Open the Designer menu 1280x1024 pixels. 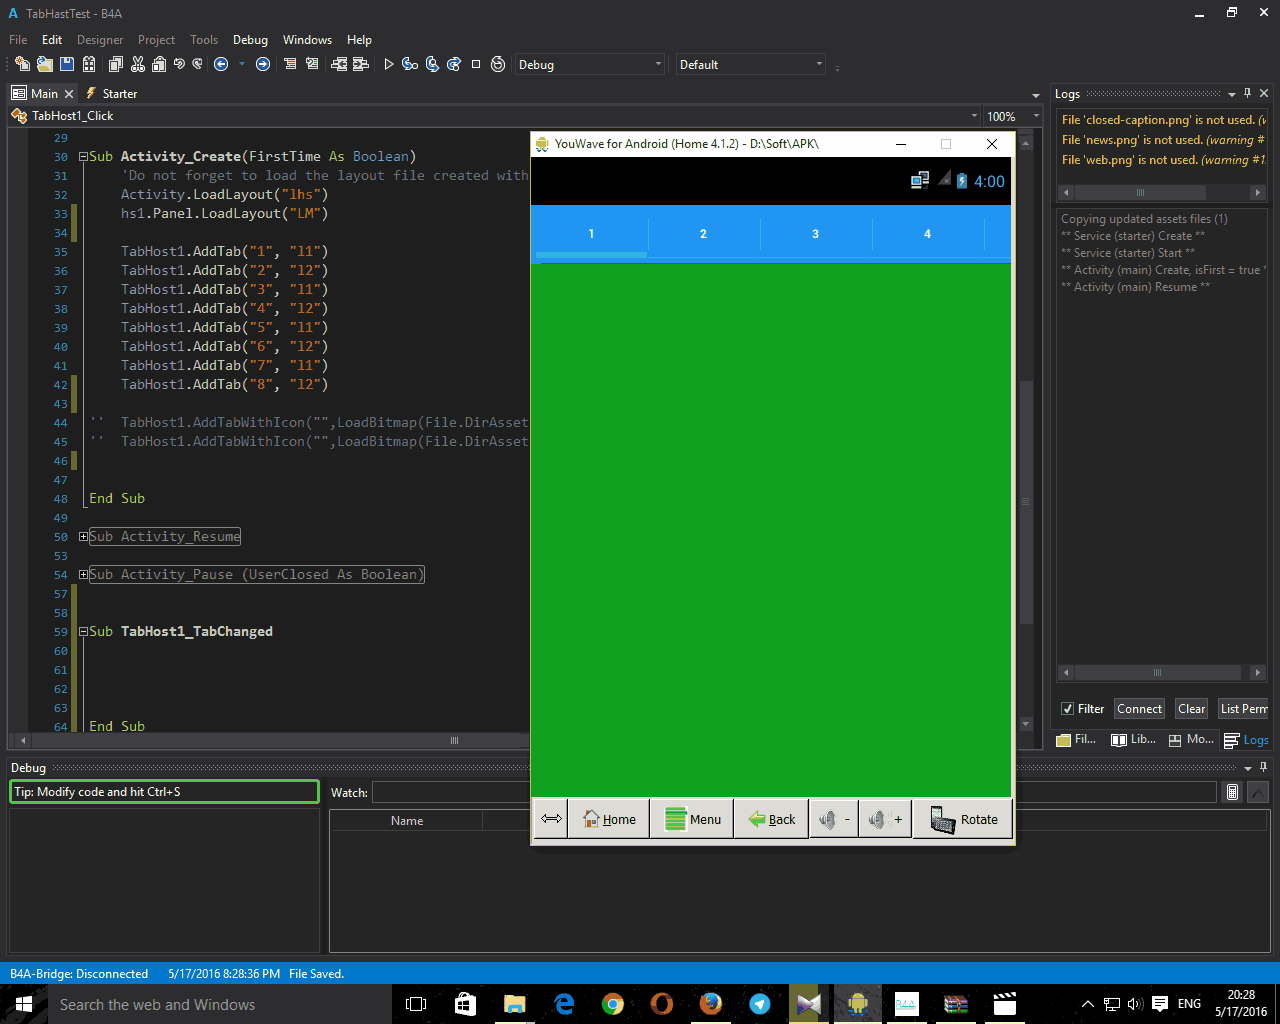pos(100,40)
